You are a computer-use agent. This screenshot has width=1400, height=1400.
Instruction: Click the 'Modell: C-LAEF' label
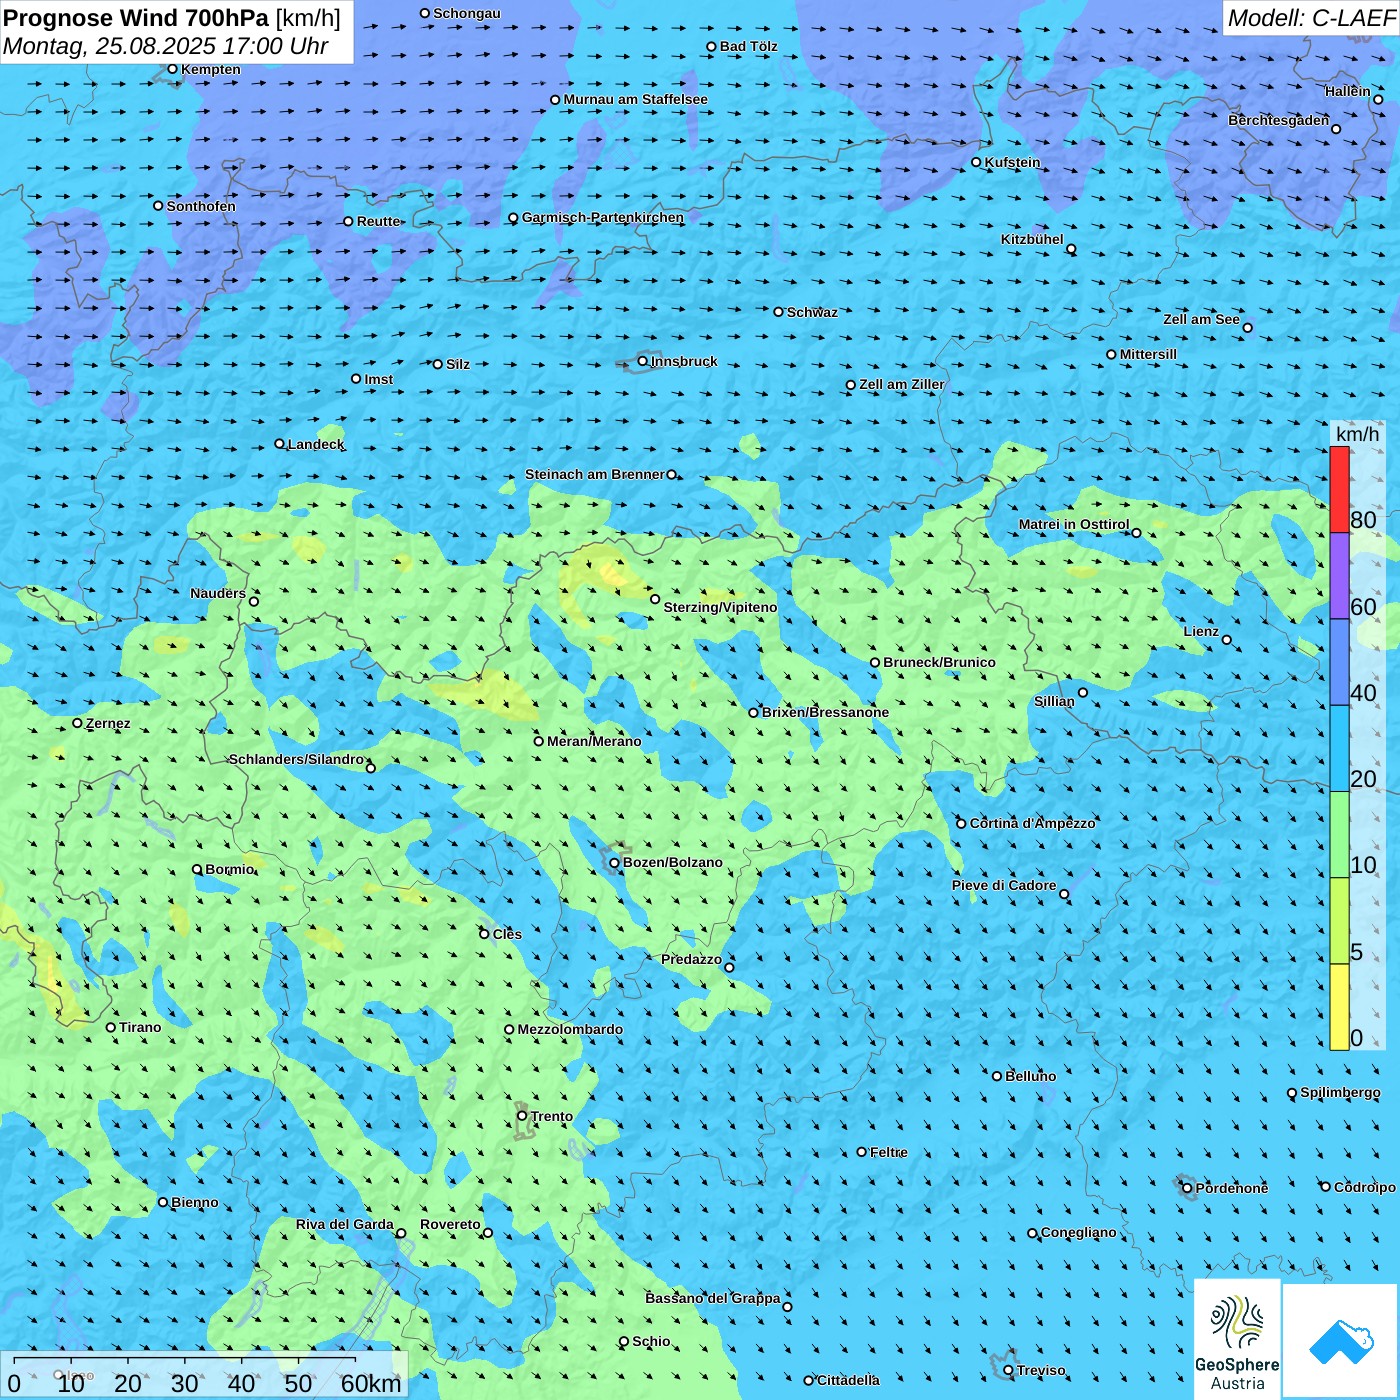point(1311,18)
